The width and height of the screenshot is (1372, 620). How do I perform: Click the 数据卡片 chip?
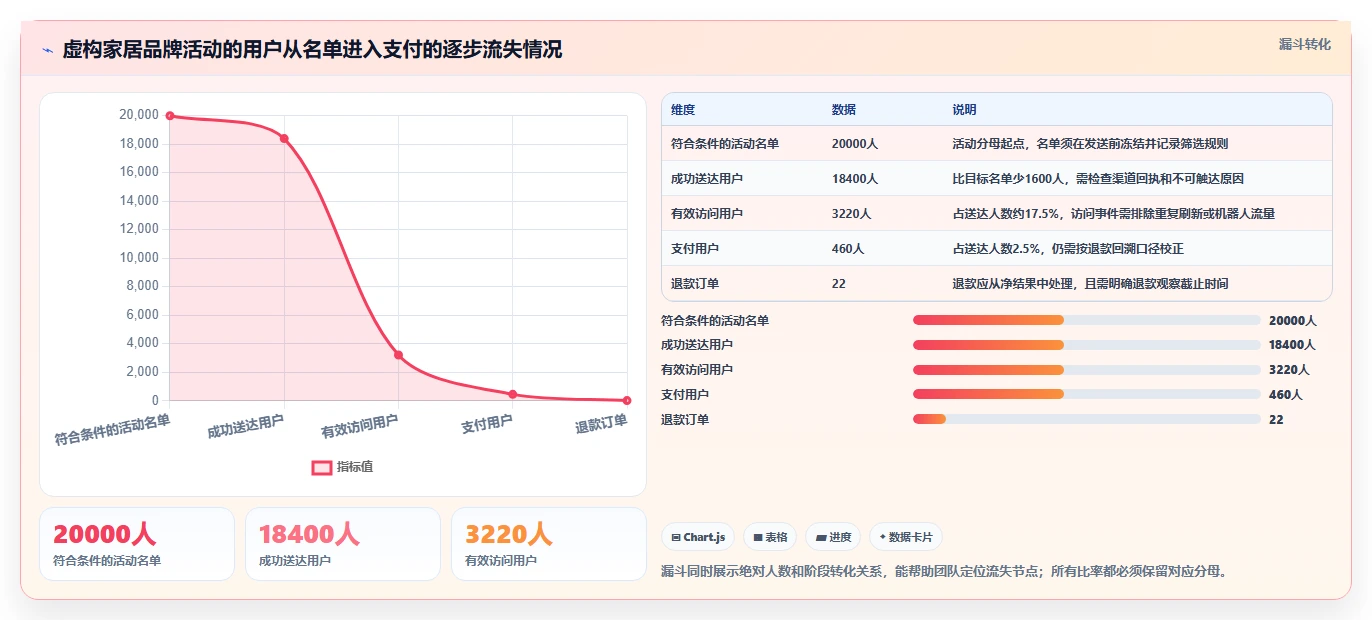click(x=906, y=537)
